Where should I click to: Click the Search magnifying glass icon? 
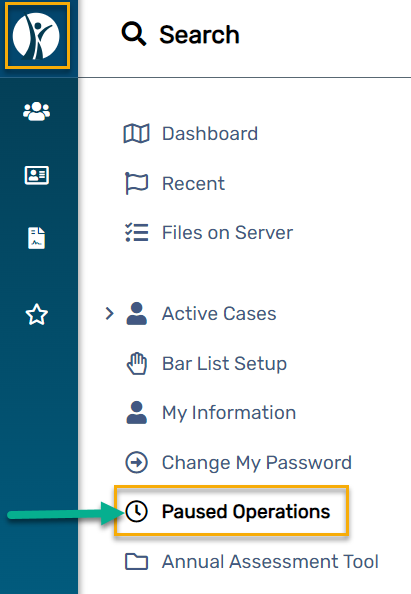[134, 34]
